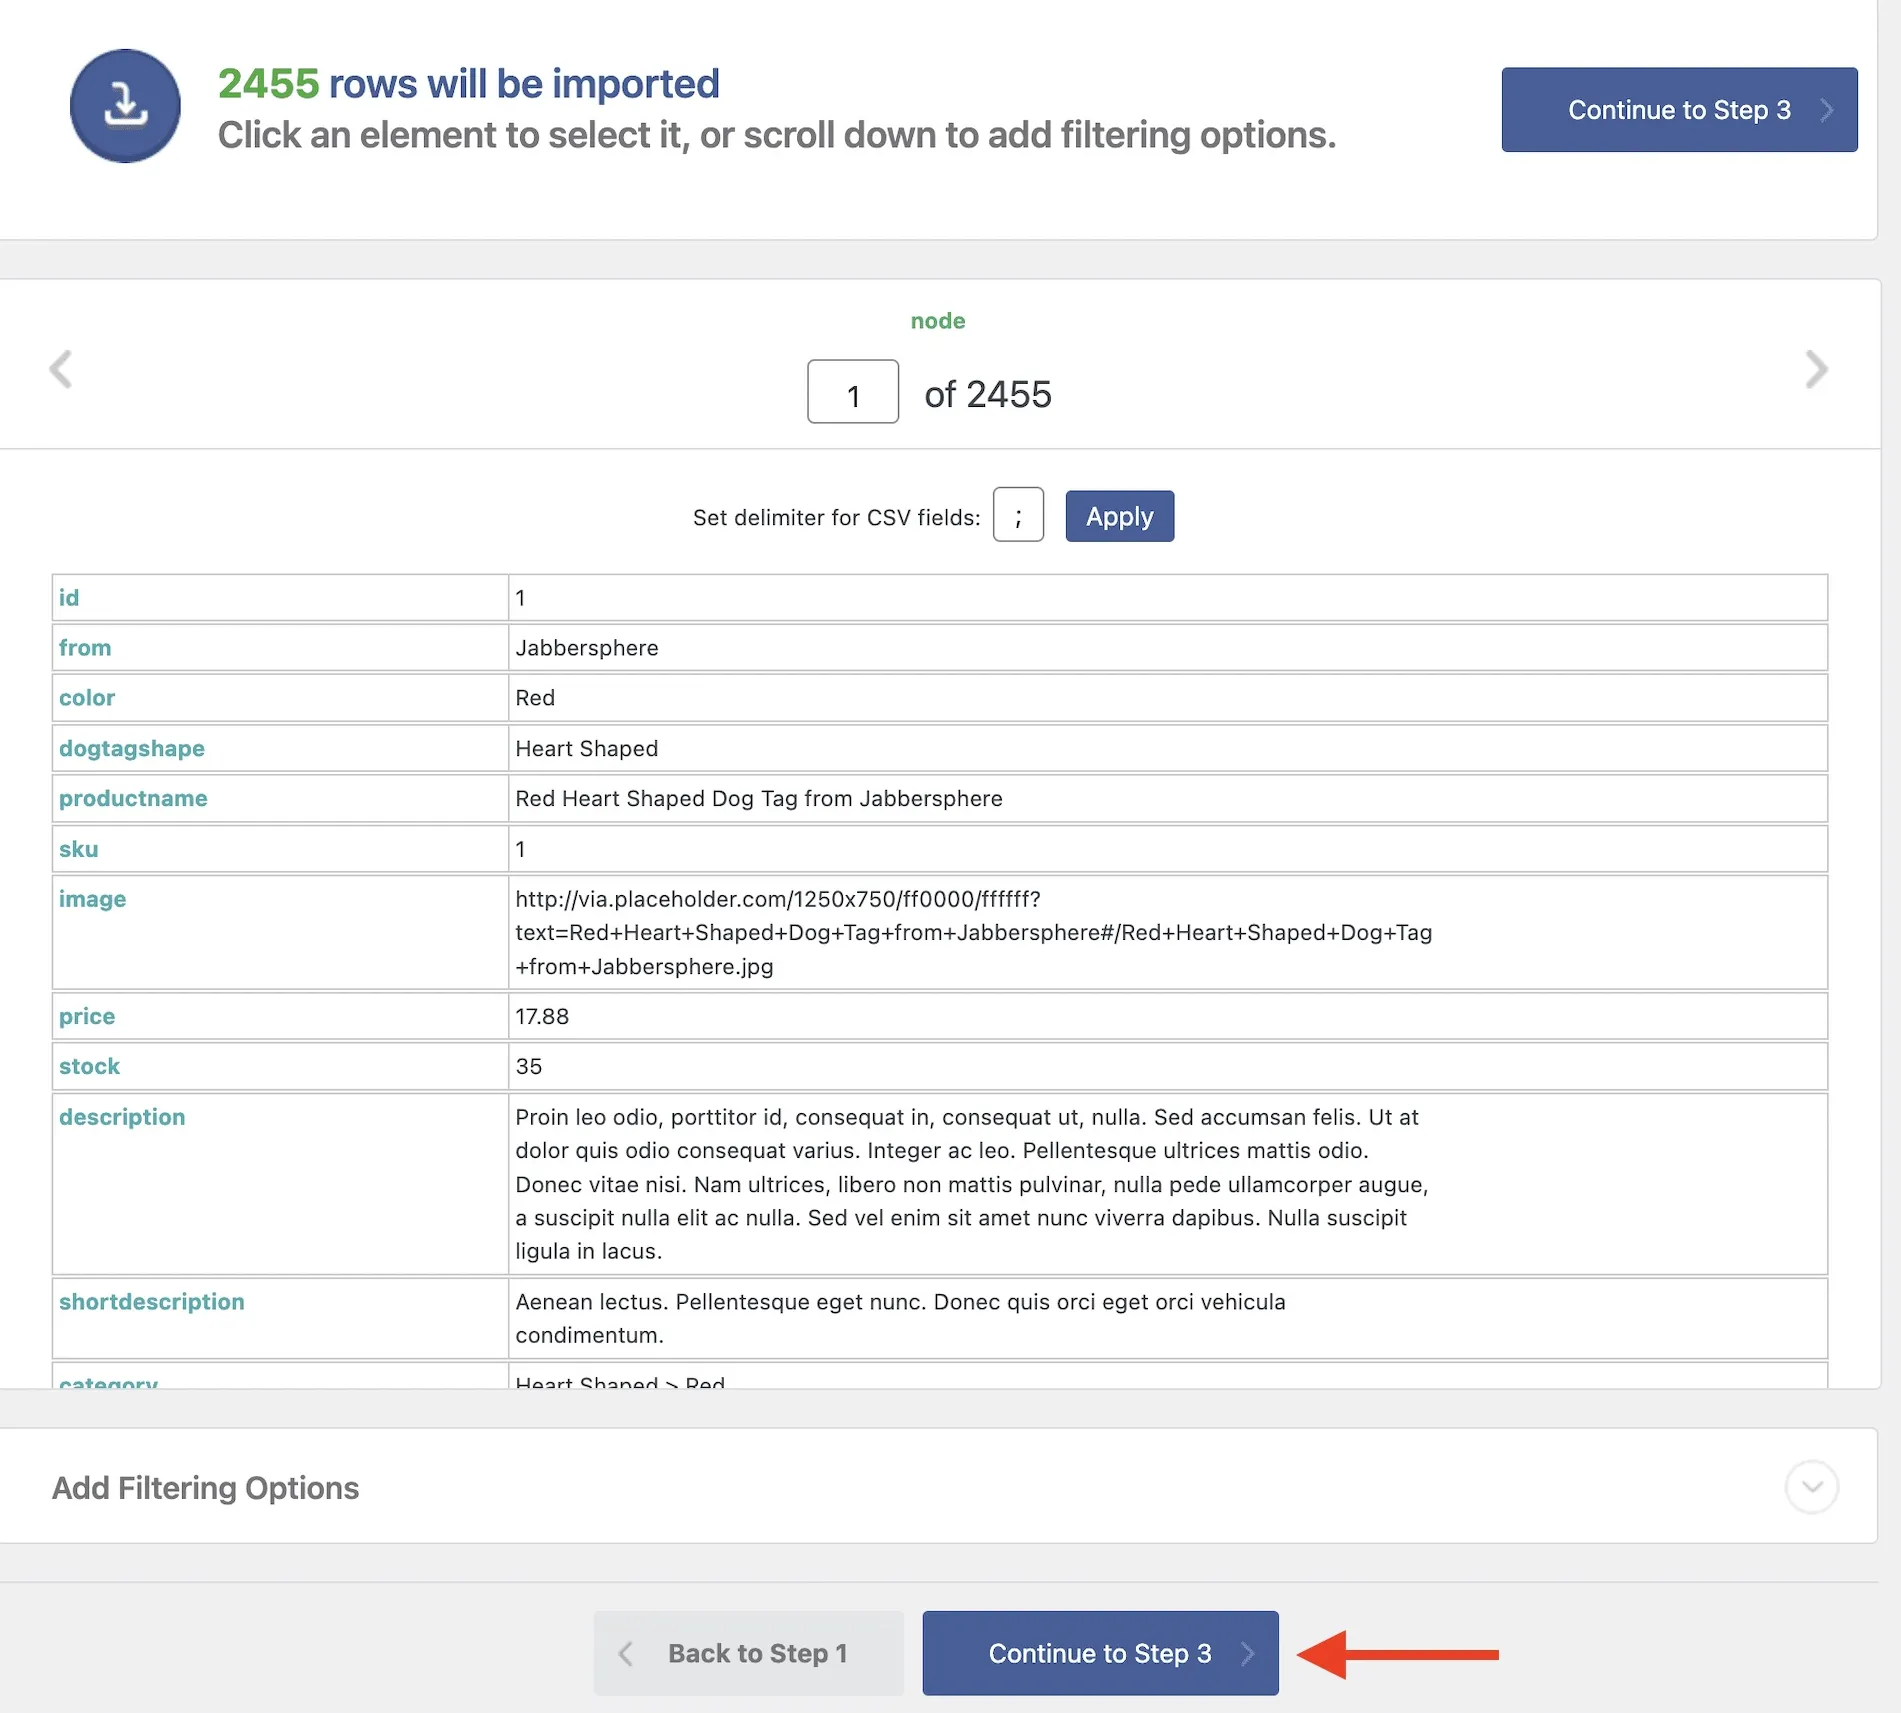This screenshot has width=1901, height=1713.
Task: Click the blue import download icon
Action: (x=125, y=106)
